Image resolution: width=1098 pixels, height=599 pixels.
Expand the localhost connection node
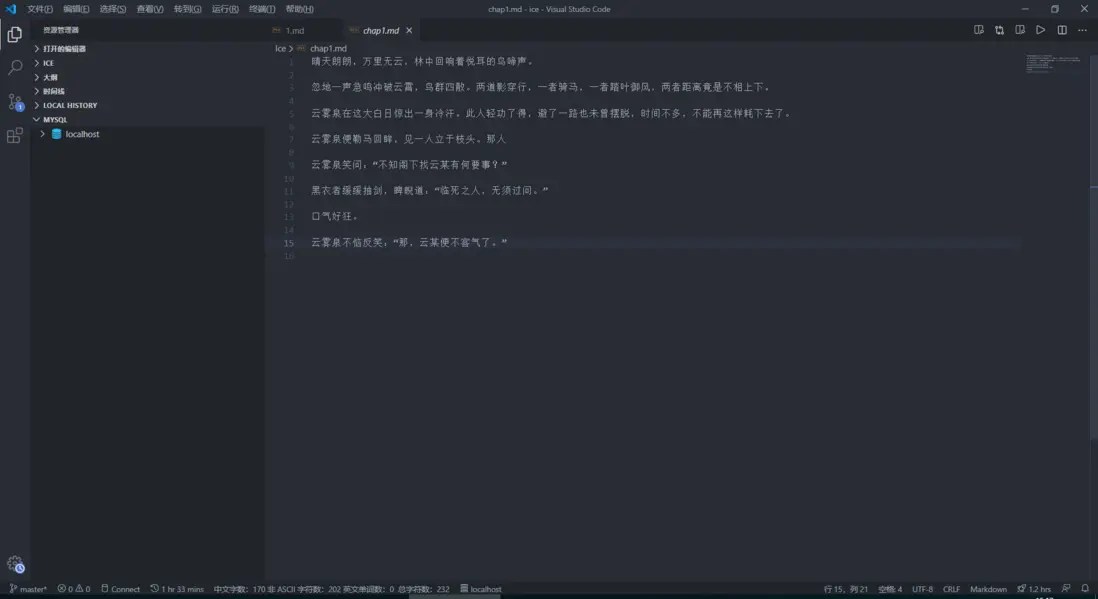click(43, 134)
